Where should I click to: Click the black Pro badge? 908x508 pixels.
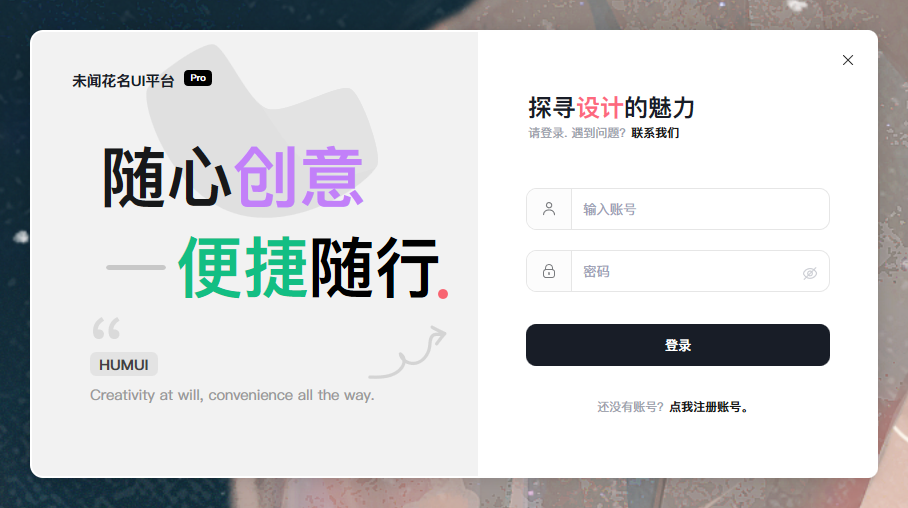198,78
